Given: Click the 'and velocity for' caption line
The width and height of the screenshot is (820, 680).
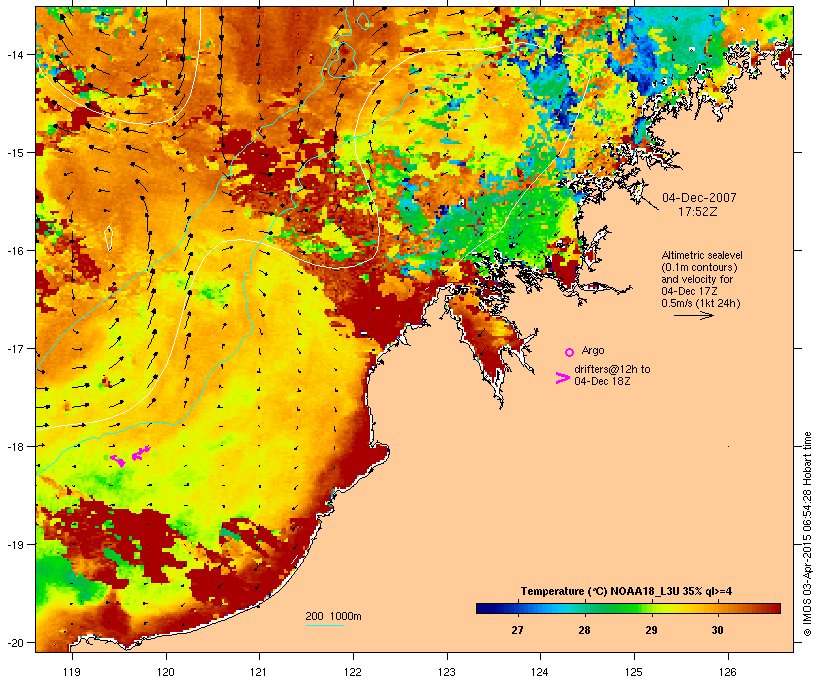Looking at the screenshot, I should coord(697,279).
